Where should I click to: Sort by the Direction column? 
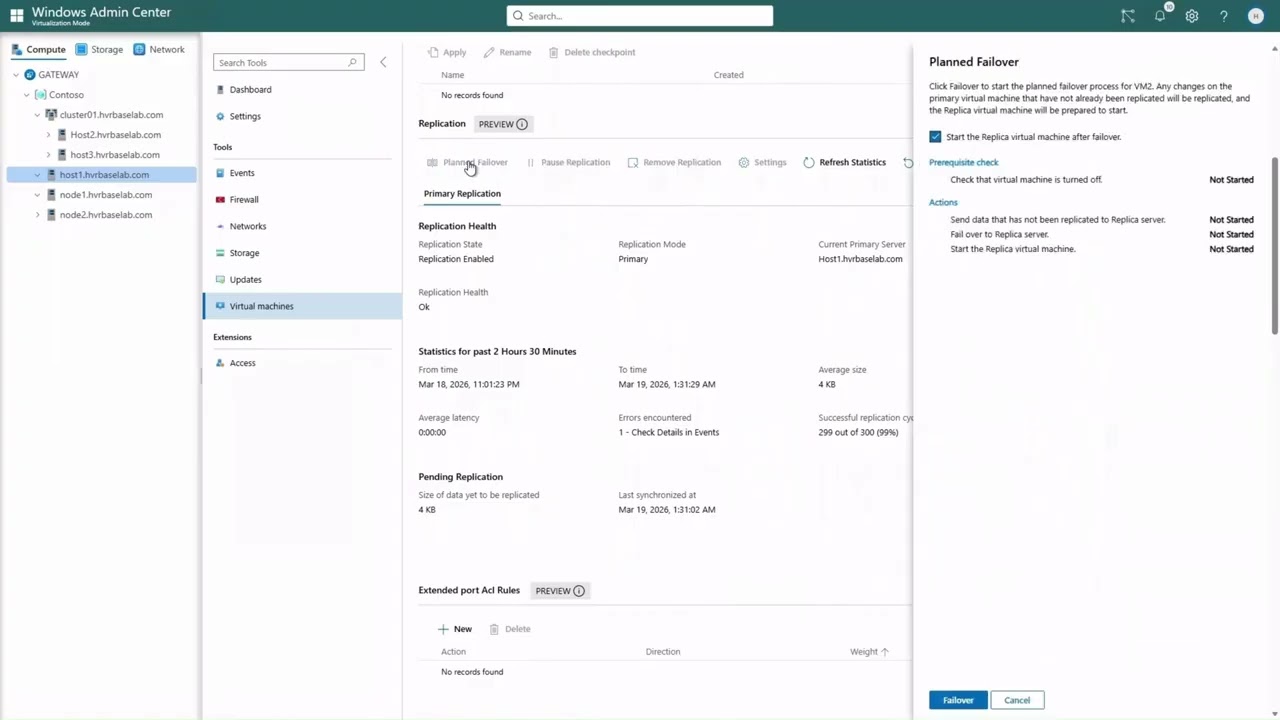point(663,652)
